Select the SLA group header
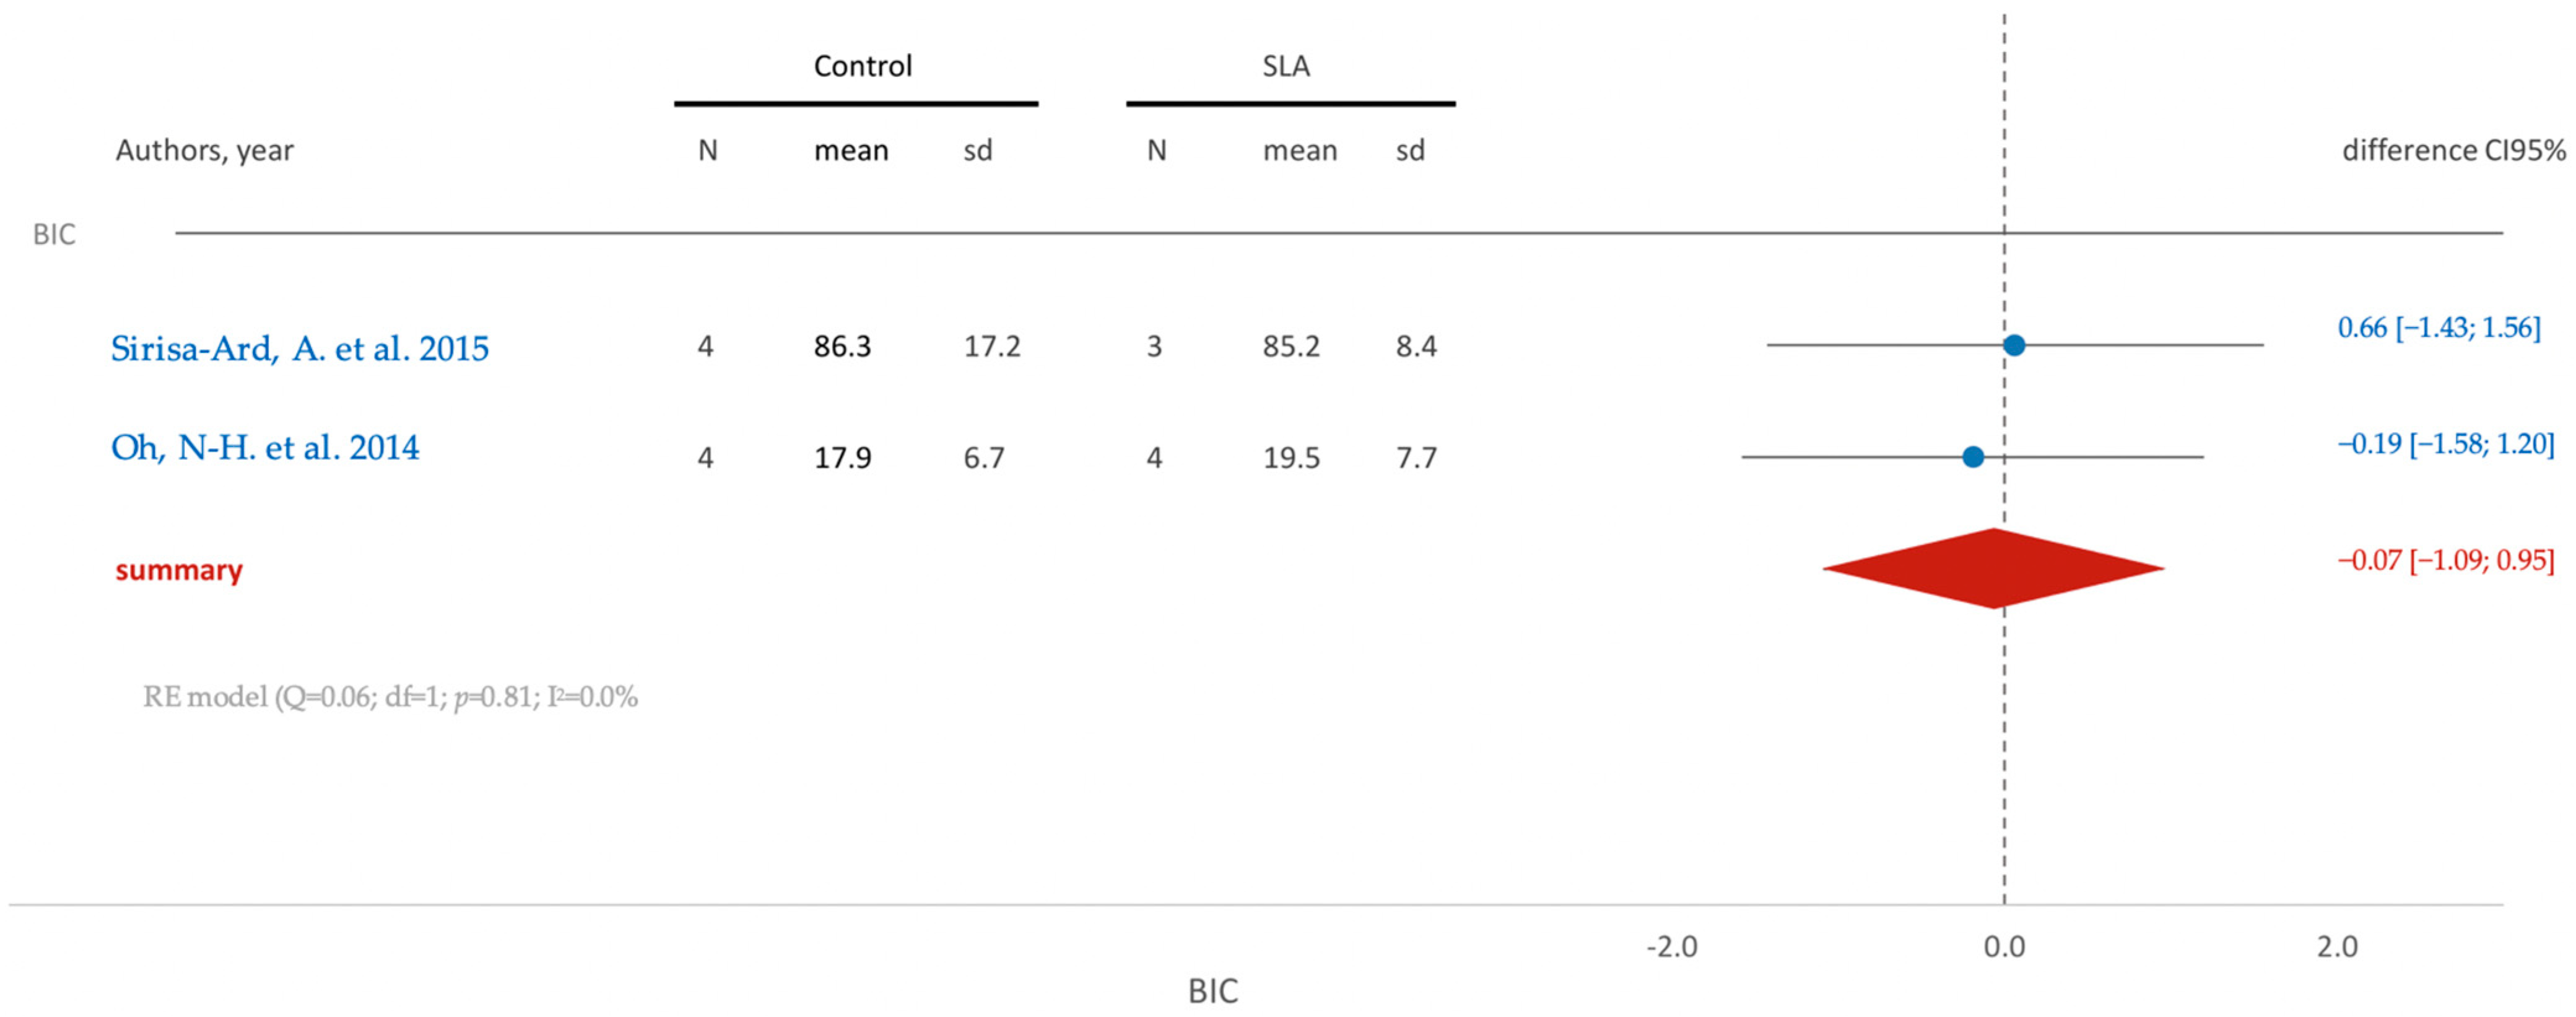Image resolution: width=2576 pixels, height=1017 pixels. [x=1286, y=66]
